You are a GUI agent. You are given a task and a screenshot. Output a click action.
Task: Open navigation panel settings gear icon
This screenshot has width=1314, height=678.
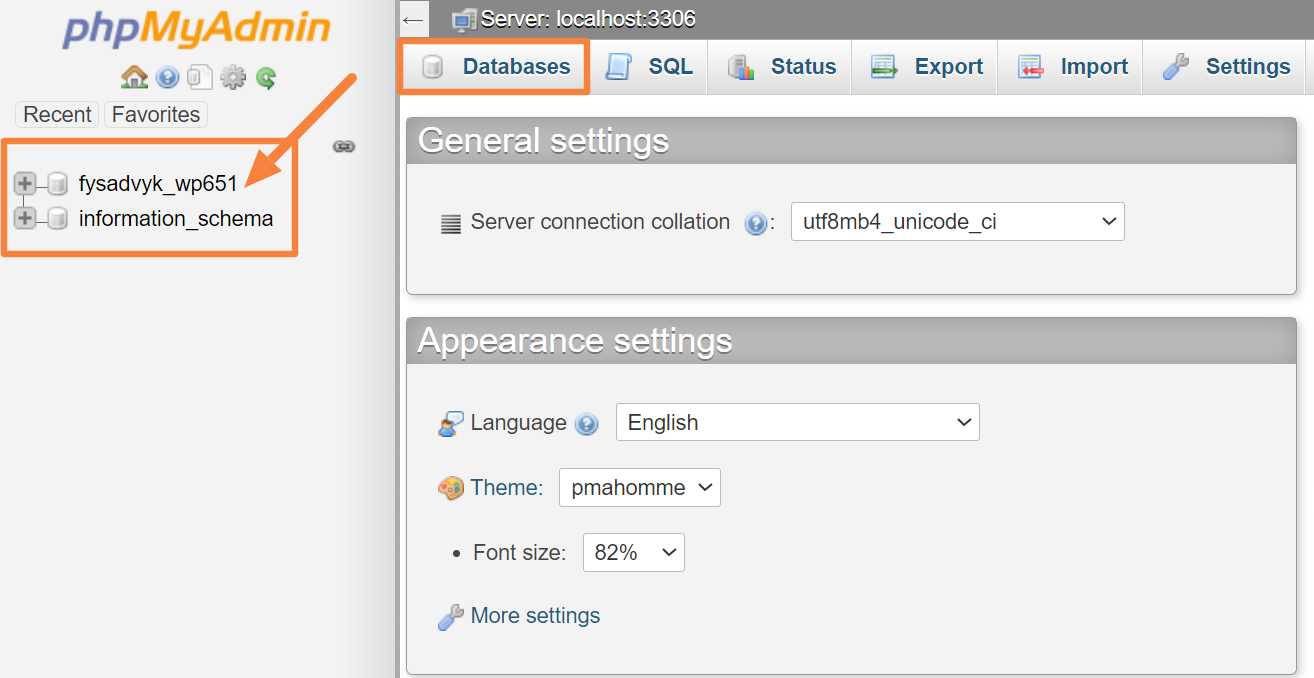[x=233, y=77]
